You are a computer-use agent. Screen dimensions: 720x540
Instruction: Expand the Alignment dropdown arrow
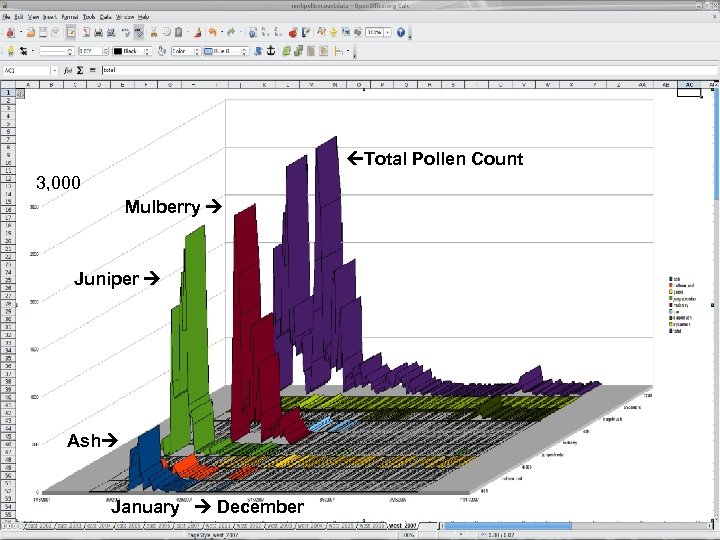tap(348, 51)
